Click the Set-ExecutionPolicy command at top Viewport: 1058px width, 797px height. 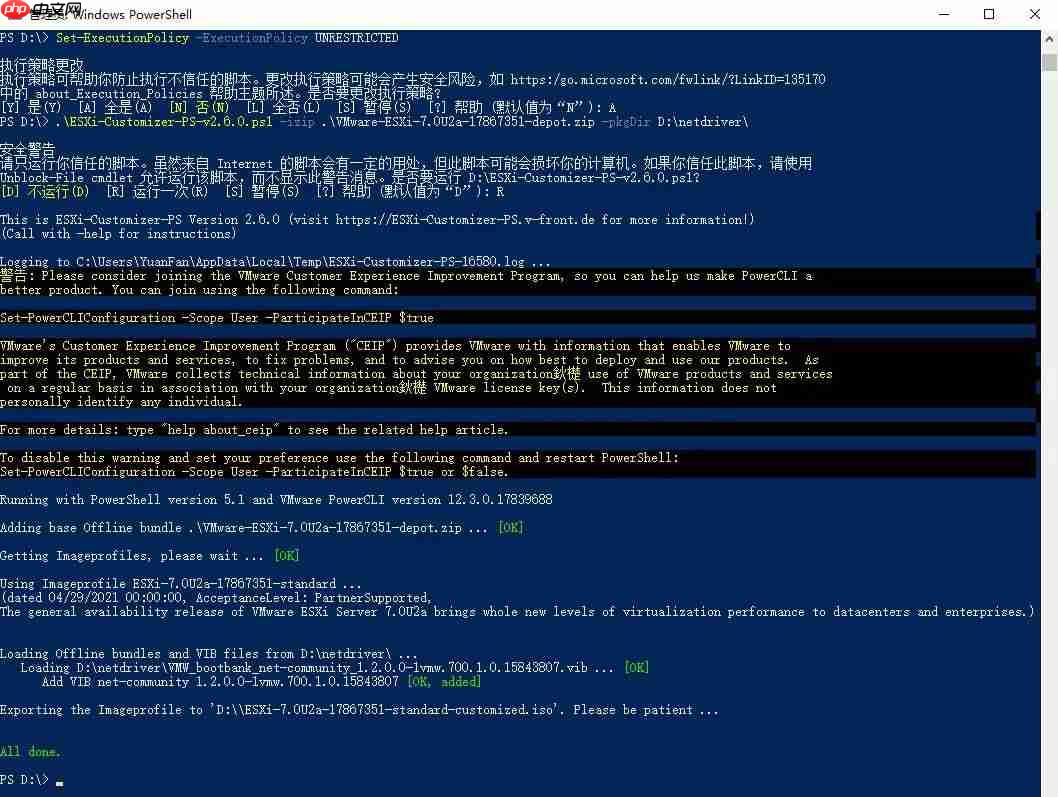point(122,38)
